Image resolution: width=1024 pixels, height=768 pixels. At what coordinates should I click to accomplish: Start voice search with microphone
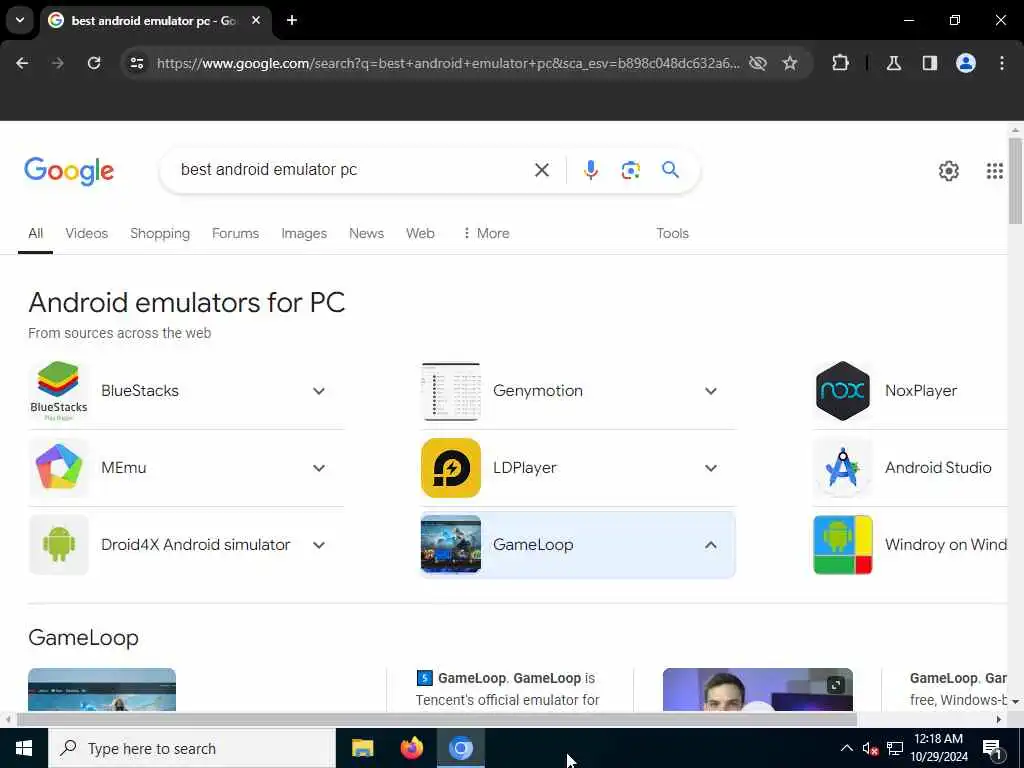tap(591, 170)
